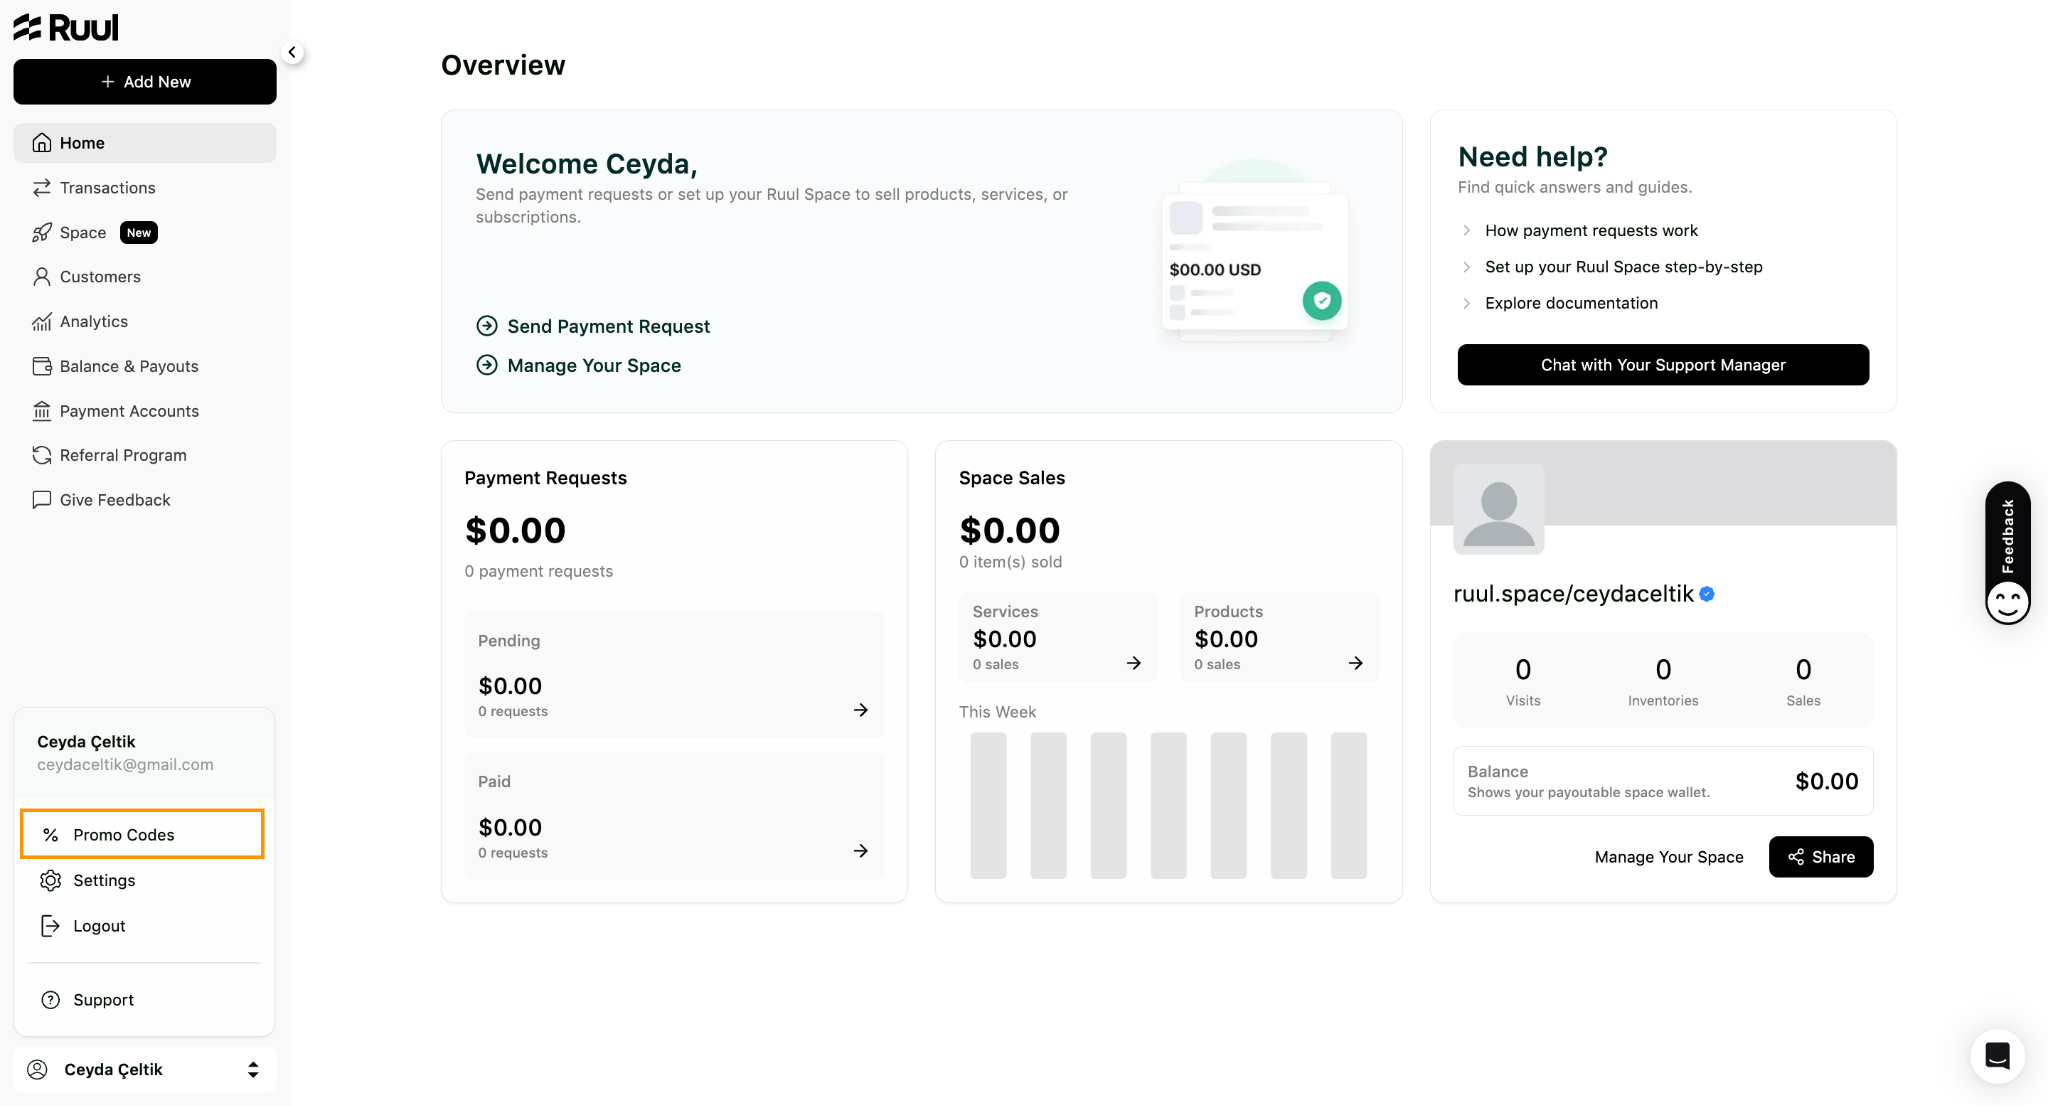Click the smiley Feedback side tab
Viewport: 2048px width, 1106px height.
tap(2007, 553)
